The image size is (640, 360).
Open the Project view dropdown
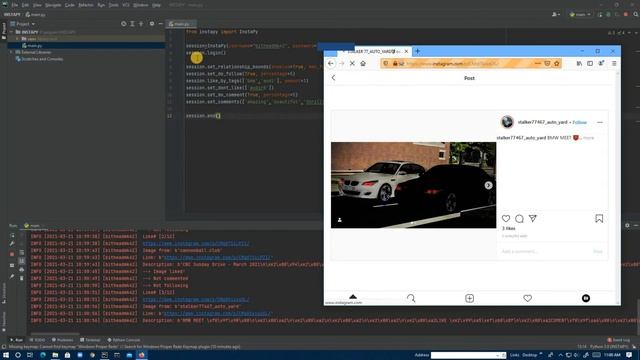coord(22,24)
